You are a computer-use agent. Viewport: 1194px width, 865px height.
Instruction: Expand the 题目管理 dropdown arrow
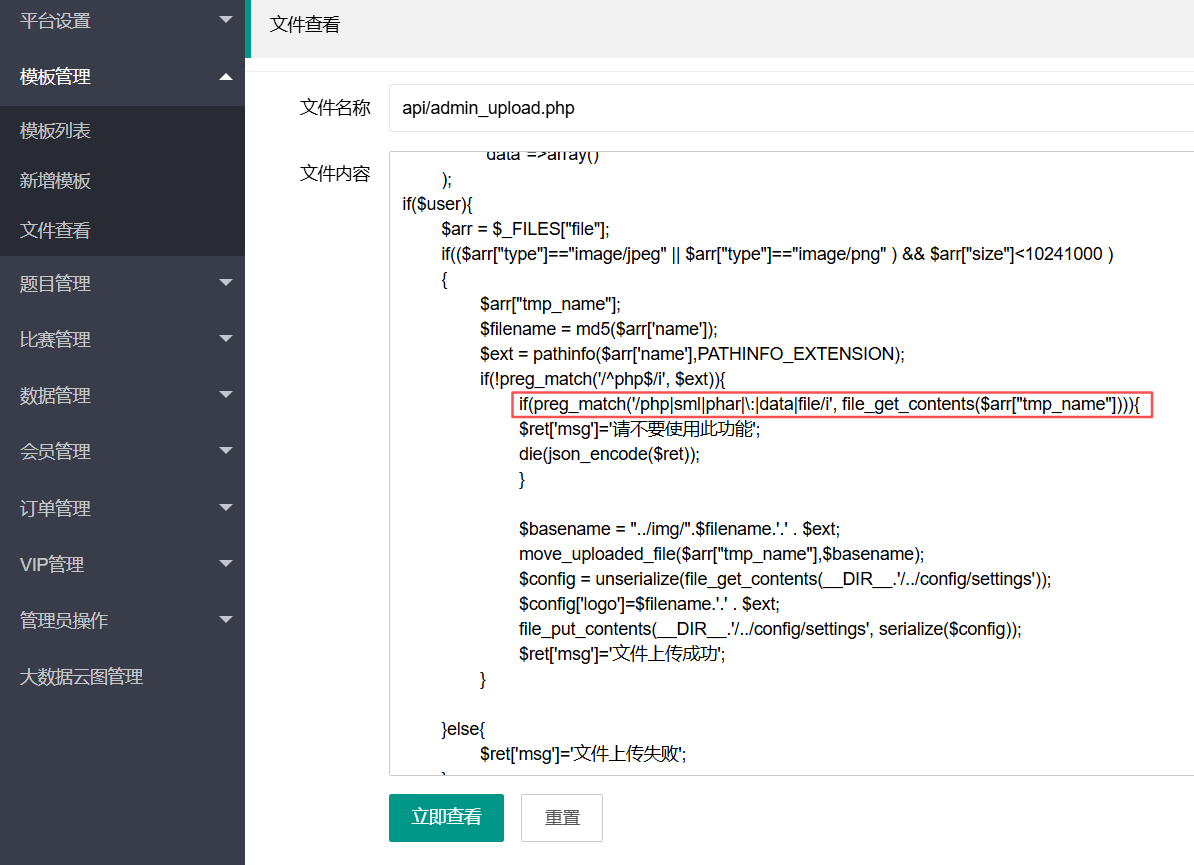[x=225, y=284]
